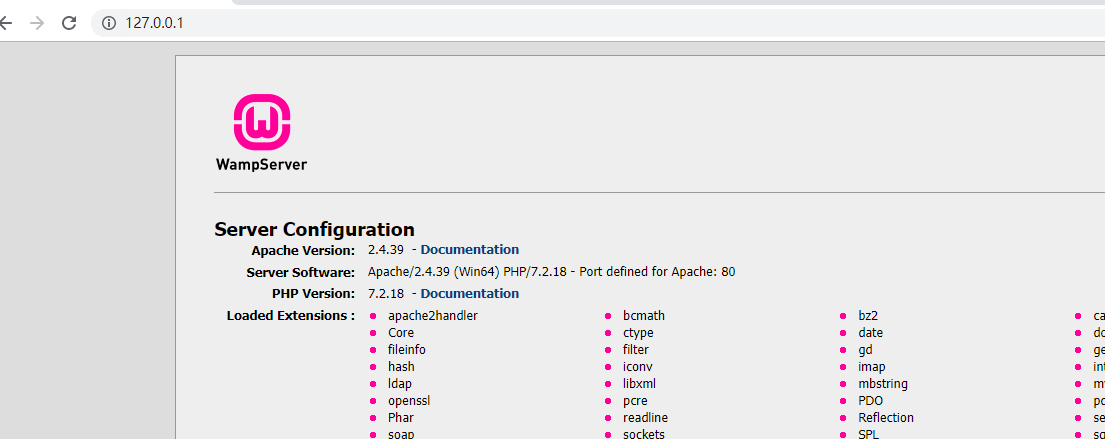1105x439 pixels.
Task: Click the 'mbstring' extension entry
Action: 883,384
